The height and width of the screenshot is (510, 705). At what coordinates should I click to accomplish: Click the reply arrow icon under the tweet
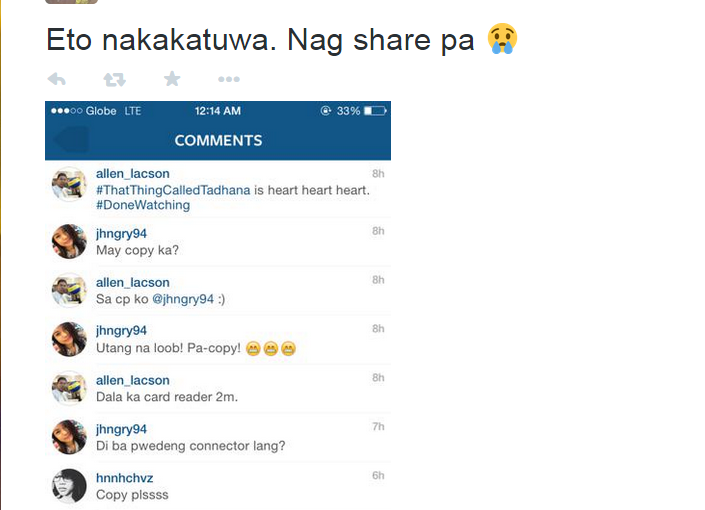[57, 79]
